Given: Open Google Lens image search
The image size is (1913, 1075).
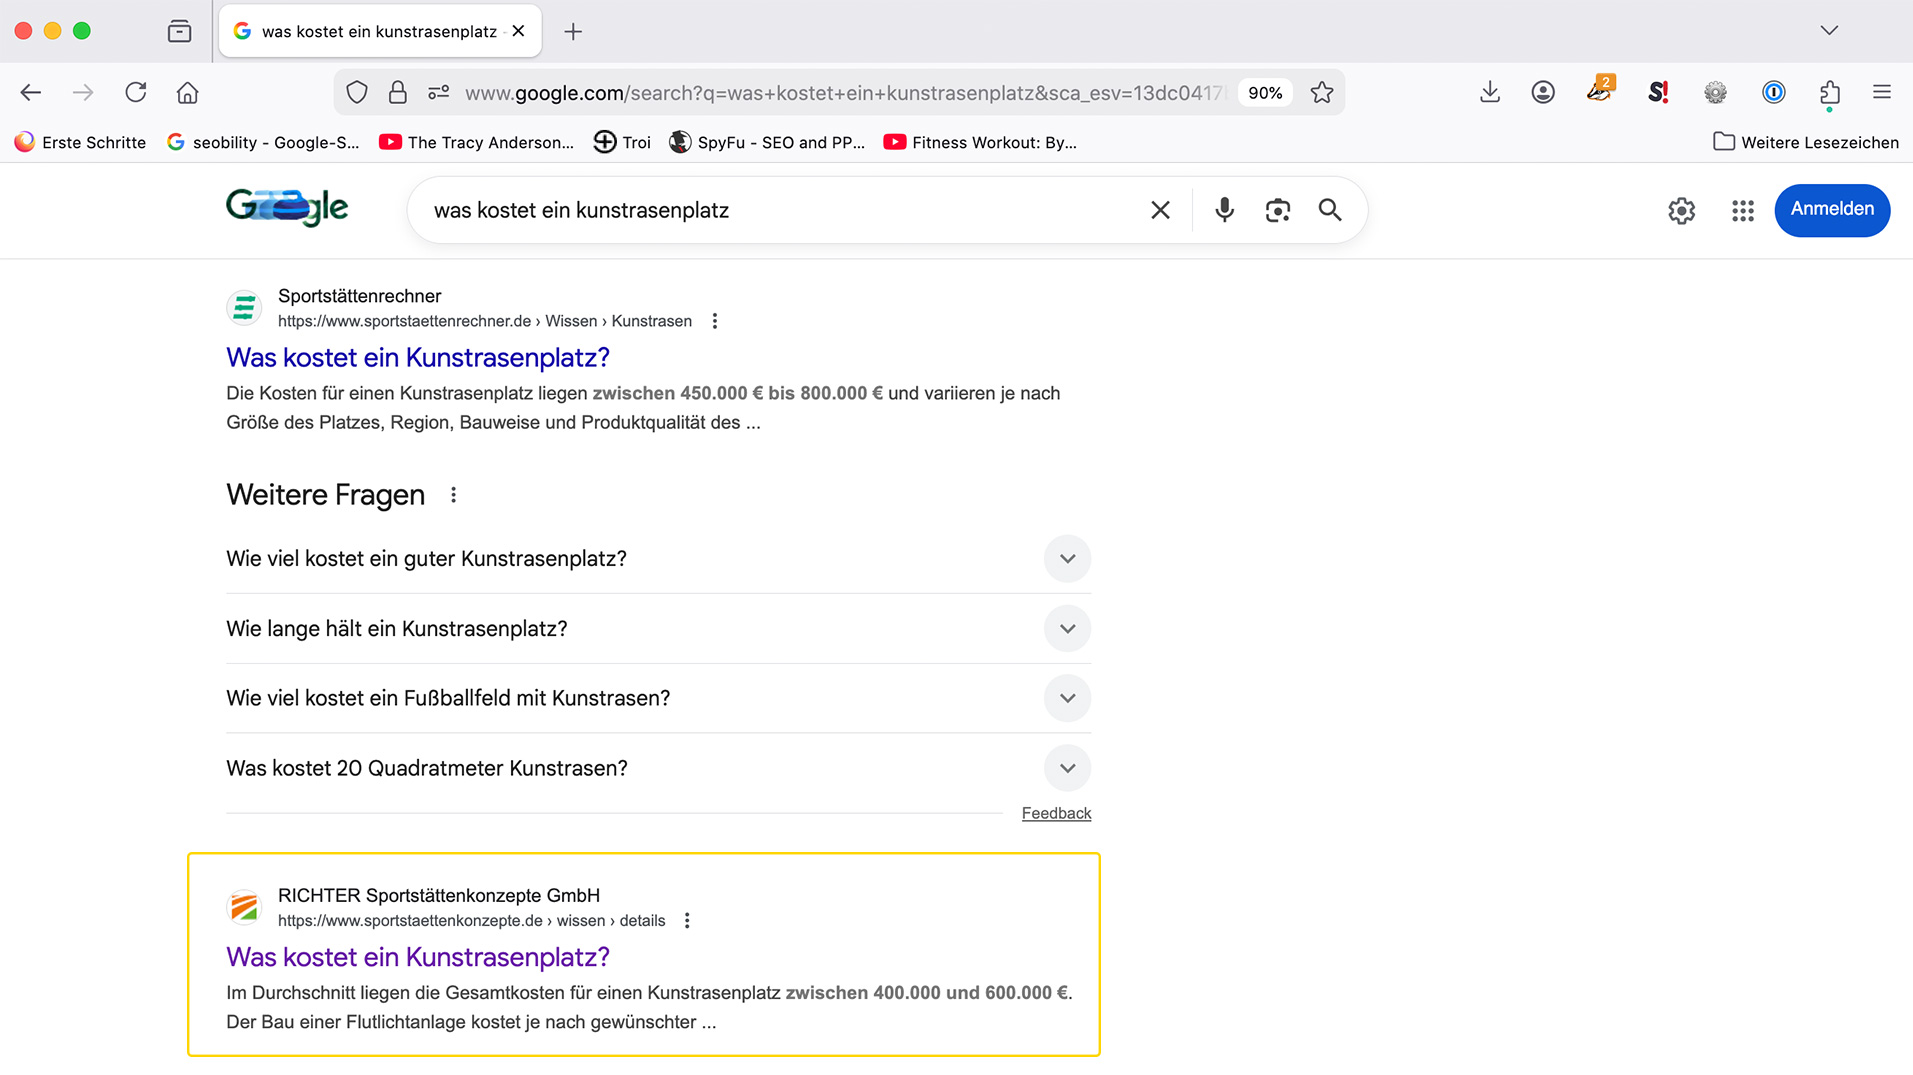Looking at the screenshot, I should [1277, 210].
